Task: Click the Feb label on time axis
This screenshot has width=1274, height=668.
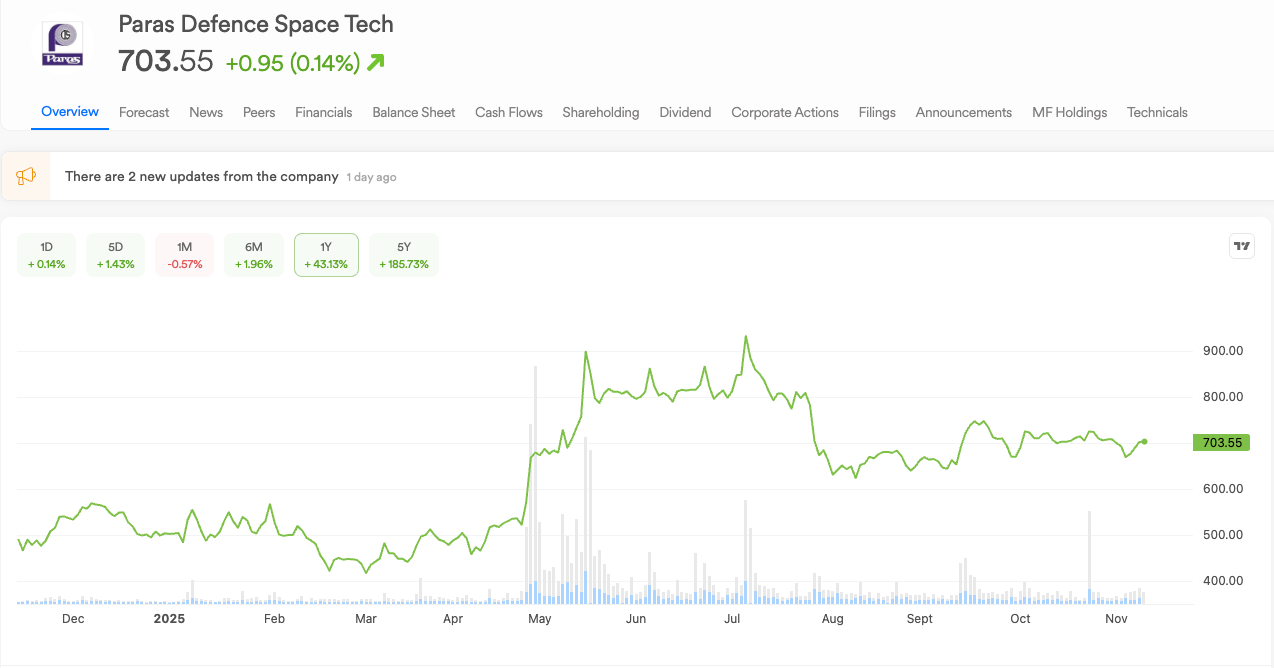Action: click(x=274, y=619)
